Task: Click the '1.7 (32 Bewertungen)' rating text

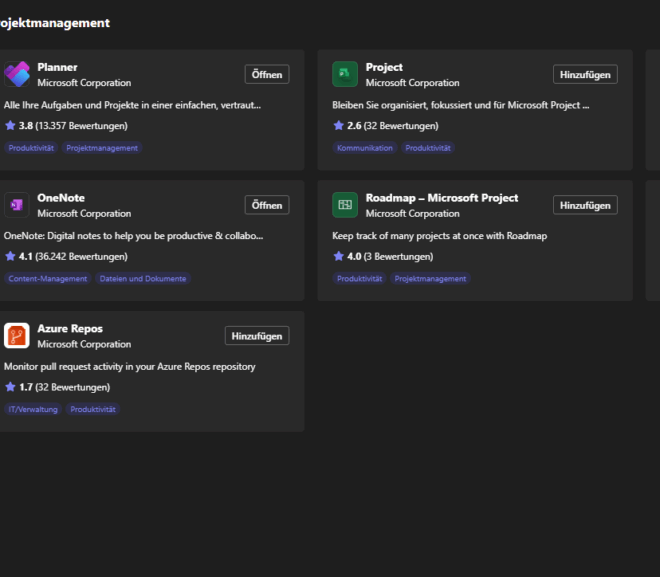Action: click(x=65, y=388)
